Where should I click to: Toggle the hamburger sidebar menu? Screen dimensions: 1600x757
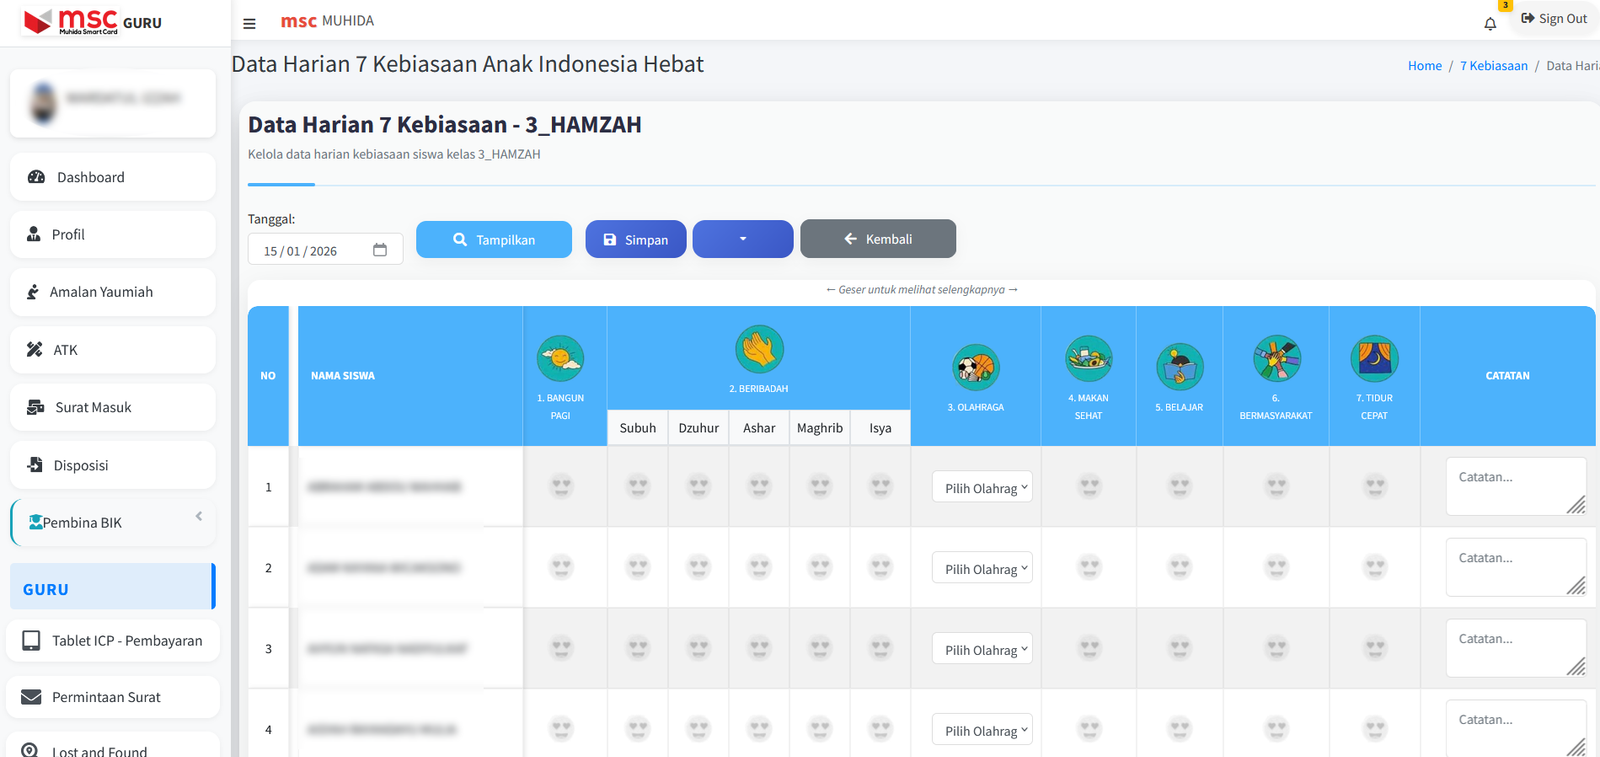point(249,23)
